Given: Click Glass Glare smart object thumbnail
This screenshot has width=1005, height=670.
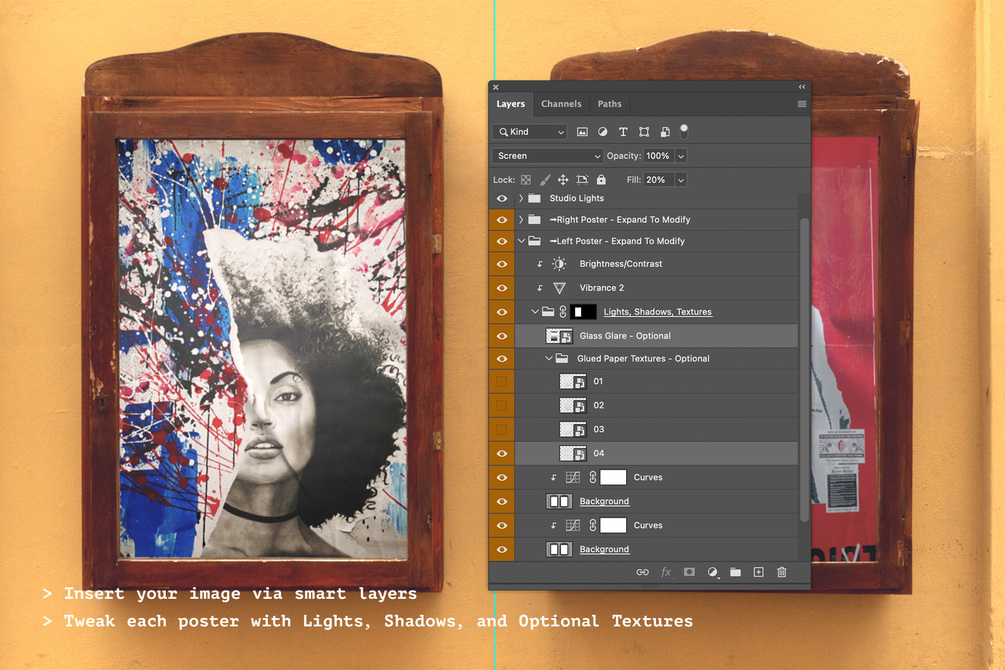Looking at the screenshot, I should [x=559, y=335].
